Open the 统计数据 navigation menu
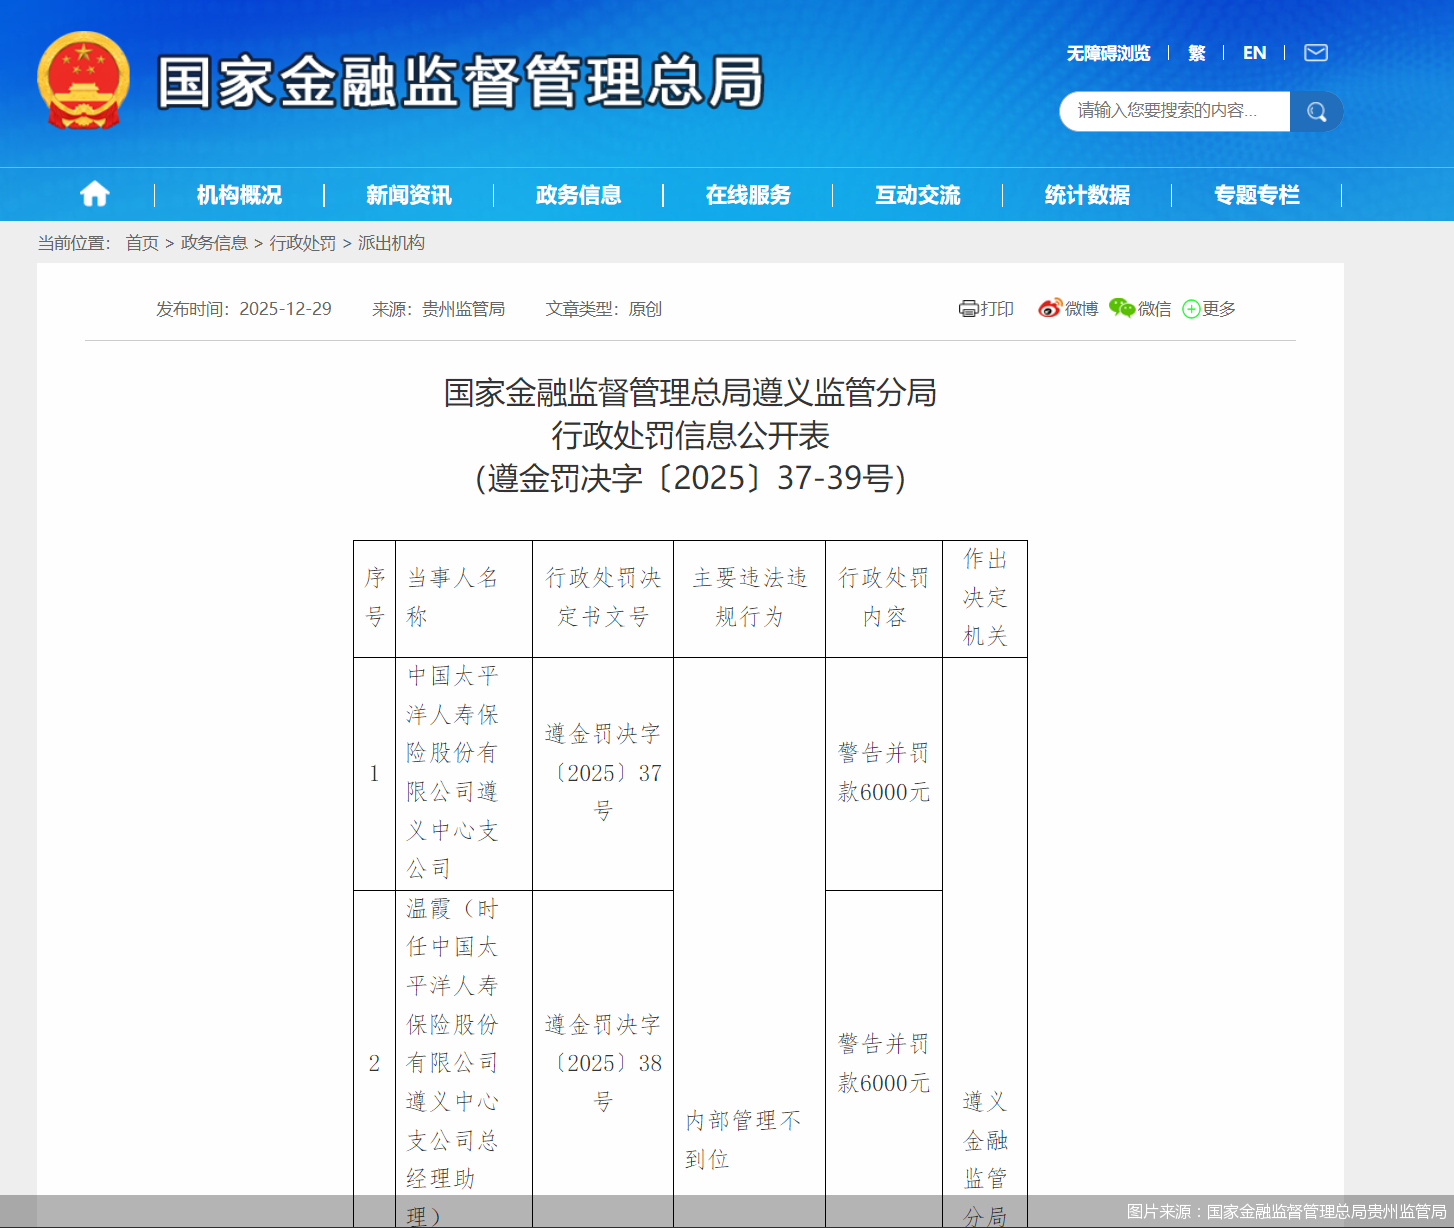Viewport: 1454px width, 1228px height. pyautogui.click(x=1086, y=194)
